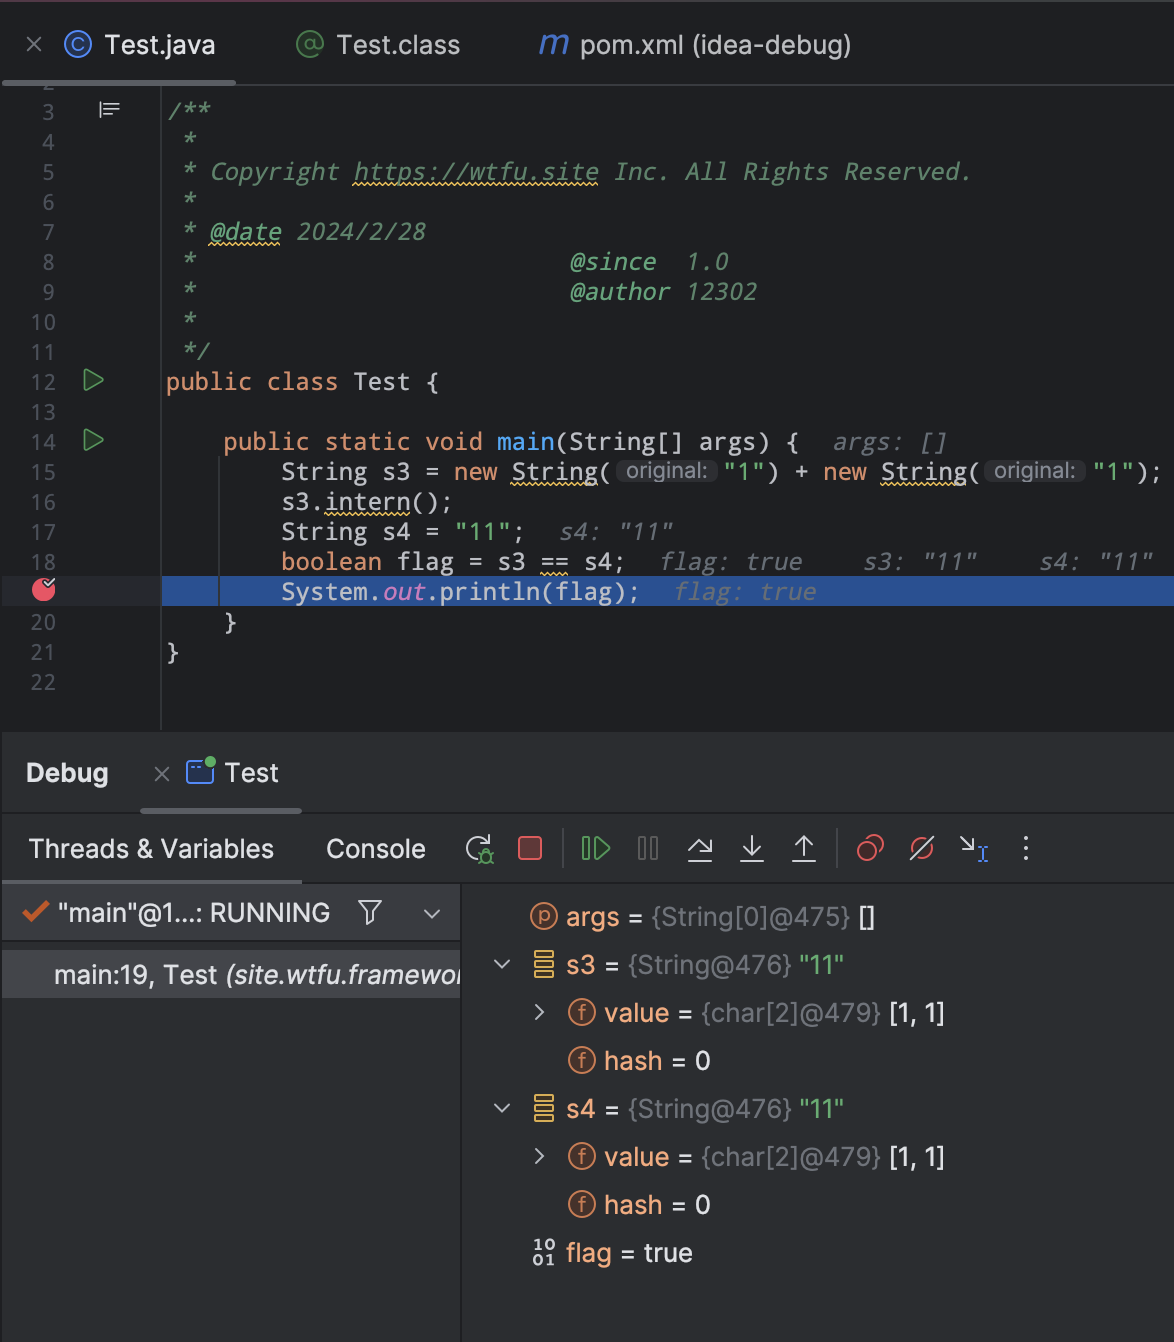
Task: Click the Step Out icon
Action: (x=804, y=849)
